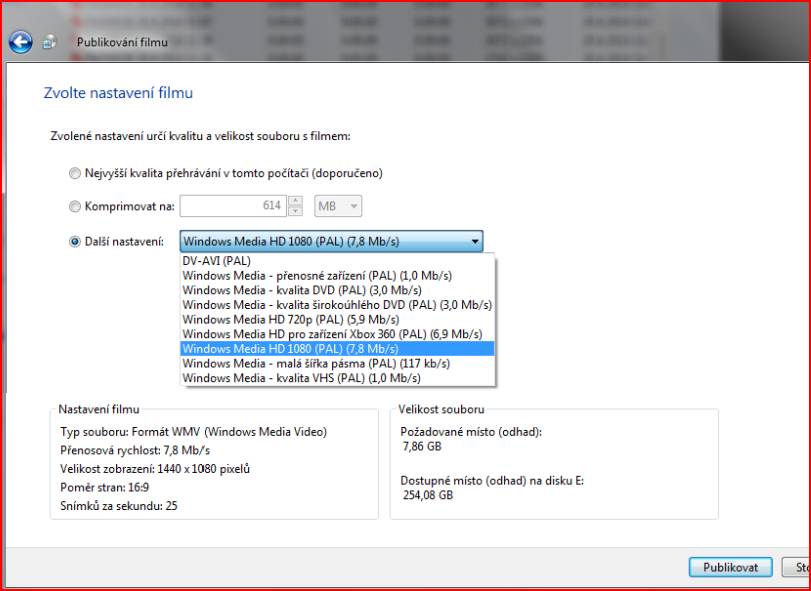Viewport: 811px width, 591px height.
Task: Click the Zvolte nastavení filmu heading
Action: point(118,93)
